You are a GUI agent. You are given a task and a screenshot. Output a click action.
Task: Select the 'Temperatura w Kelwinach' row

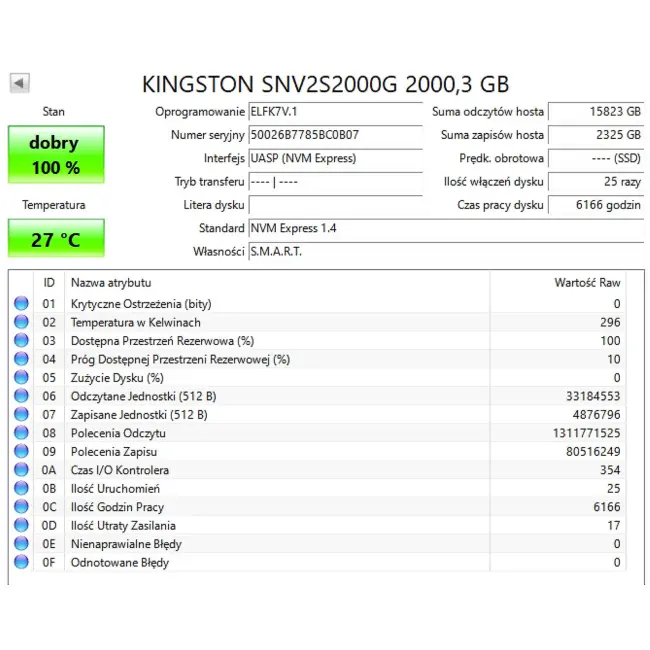click(x=318, y=322)
